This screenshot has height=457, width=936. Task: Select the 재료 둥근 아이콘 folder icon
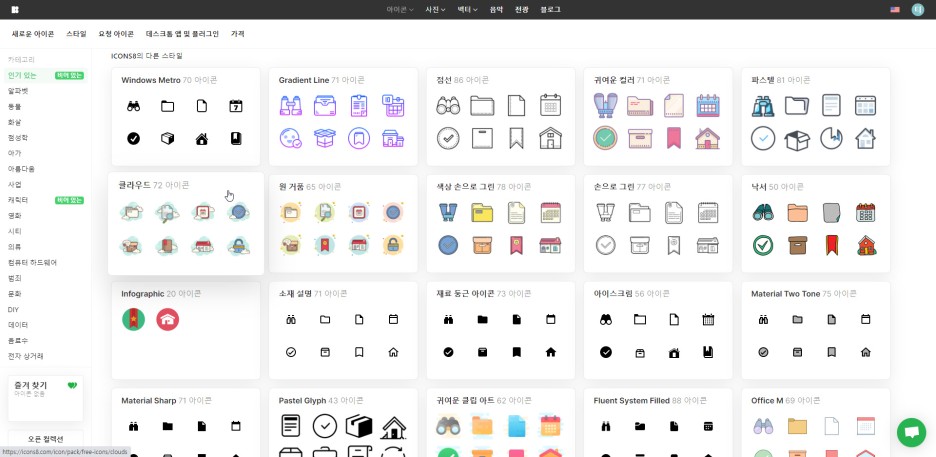[482, 320]
